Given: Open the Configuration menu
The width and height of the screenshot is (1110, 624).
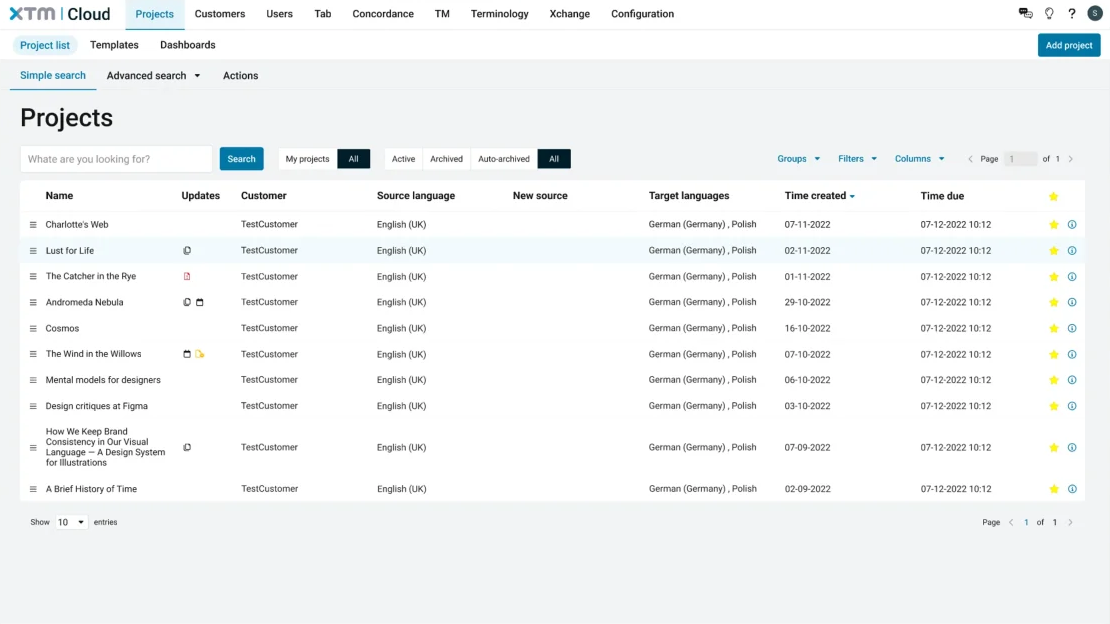Looking at the screenshot, I should (x=642, y=14).
